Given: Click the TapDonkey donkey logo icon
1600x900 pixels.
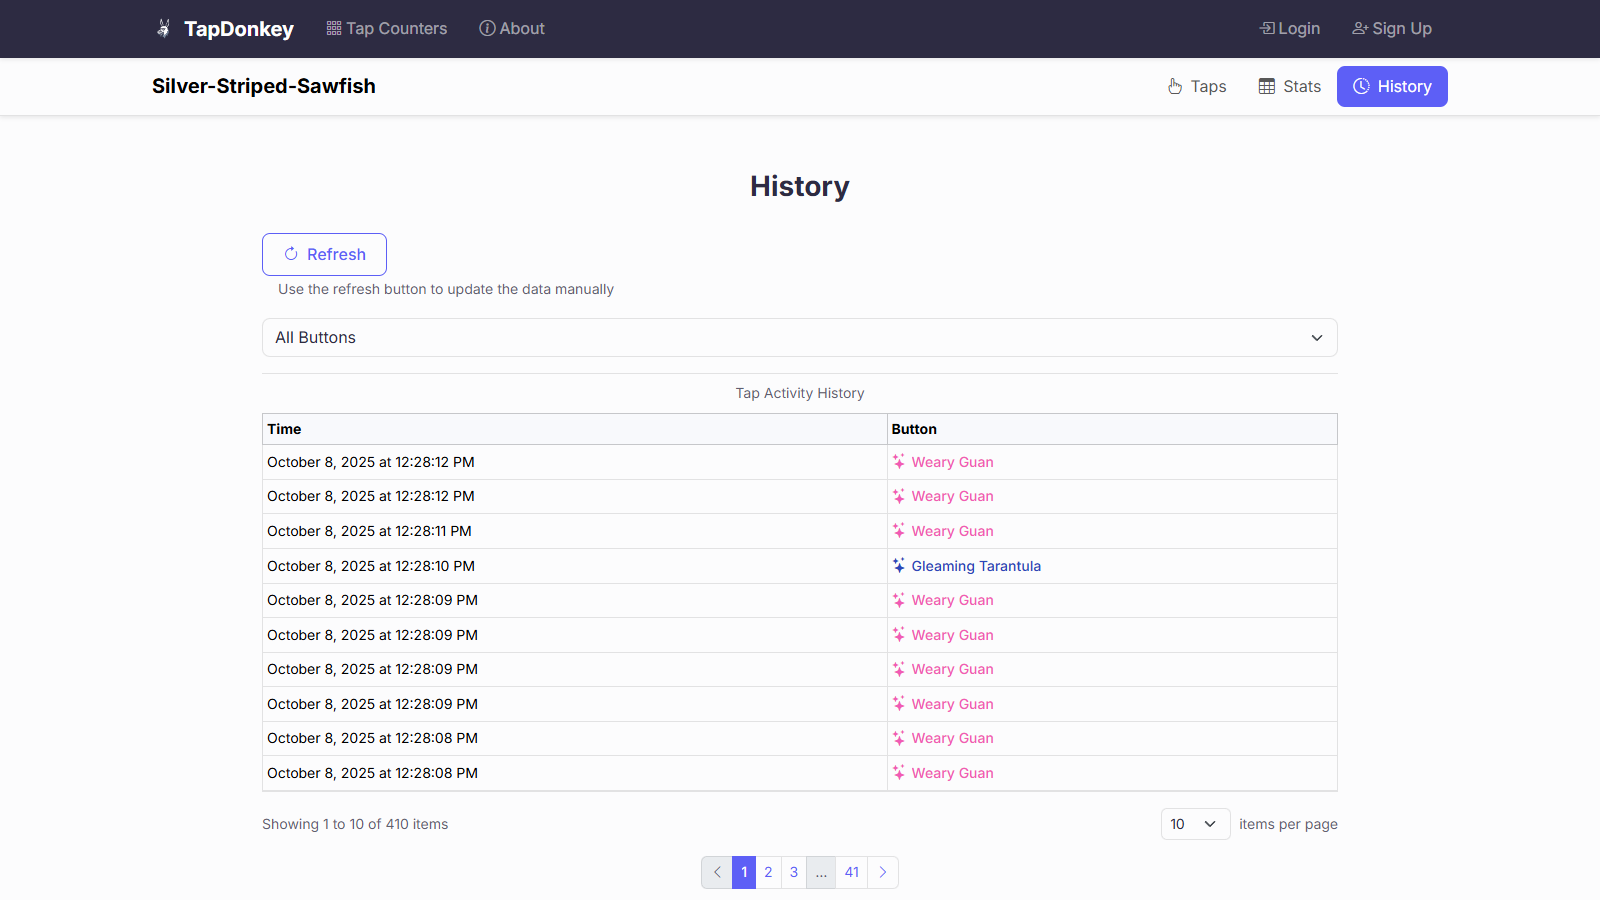Looking at the screenshot, I should [x=163, y=29].
